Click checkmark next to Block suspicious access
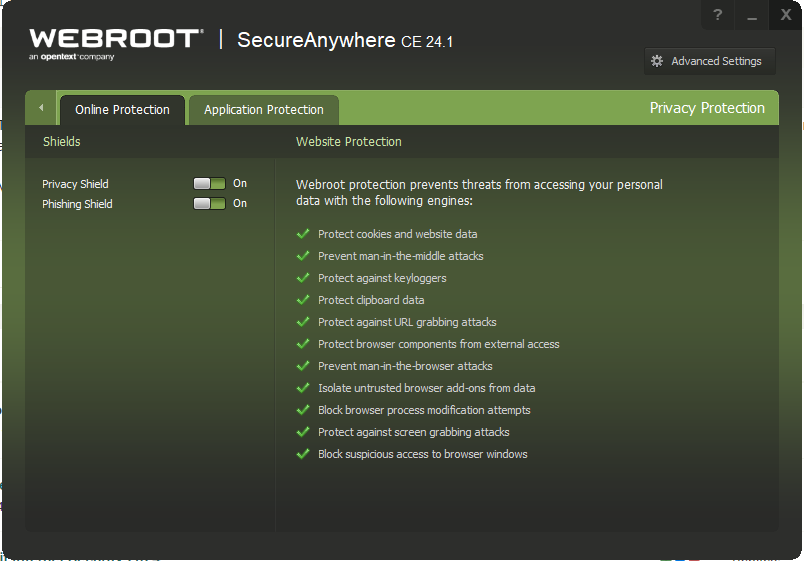The height and width of the screenshot is (561, 804). coord(303,454)
